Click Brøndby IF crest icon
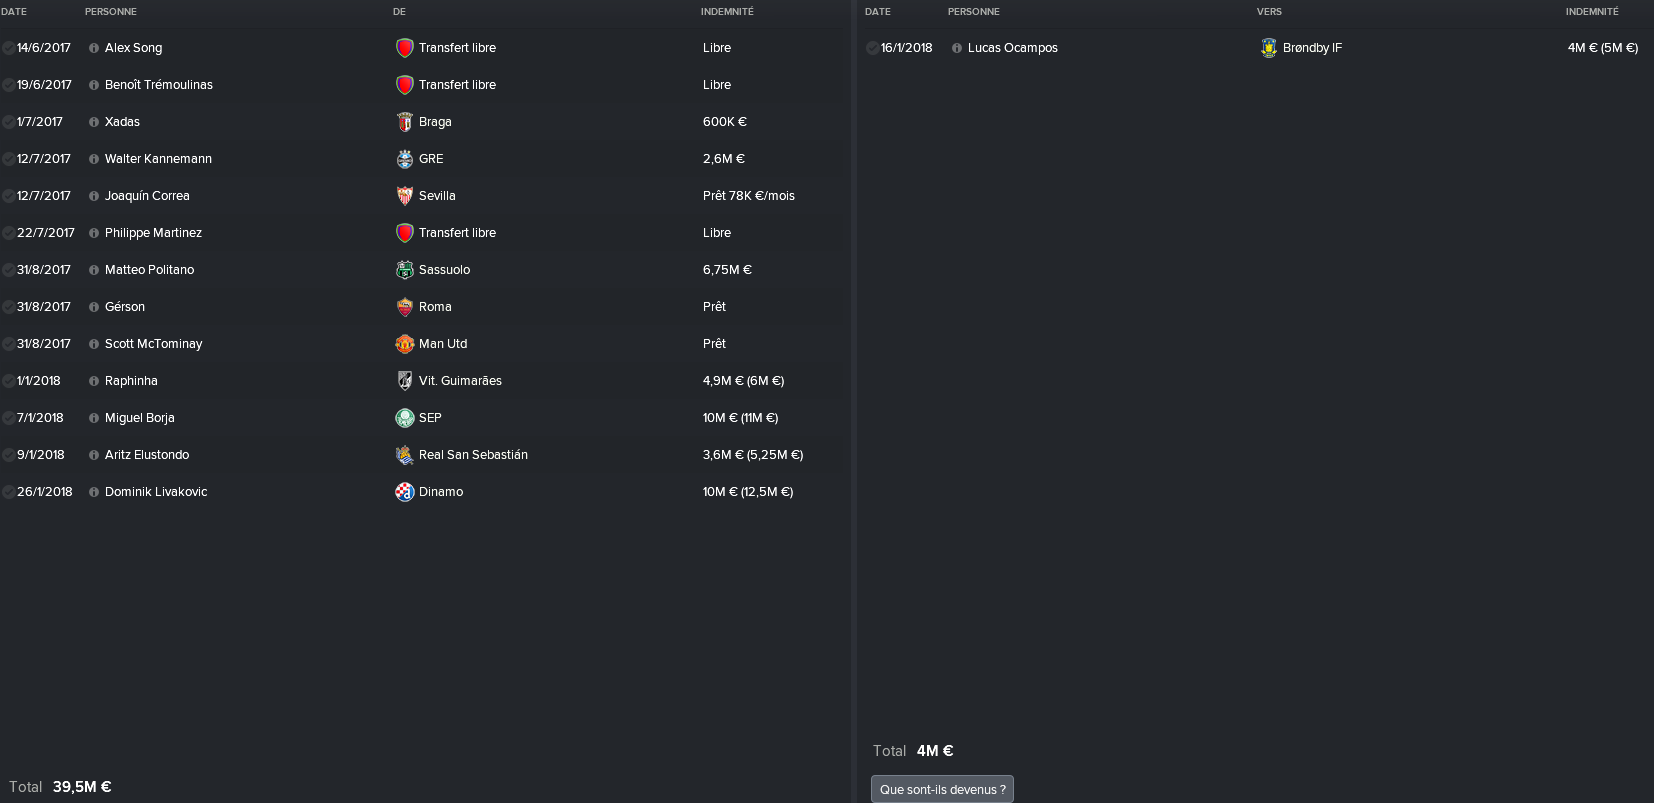This screenshot has height=803, width=1654. pyautogui.click(x=1269, y=48)
